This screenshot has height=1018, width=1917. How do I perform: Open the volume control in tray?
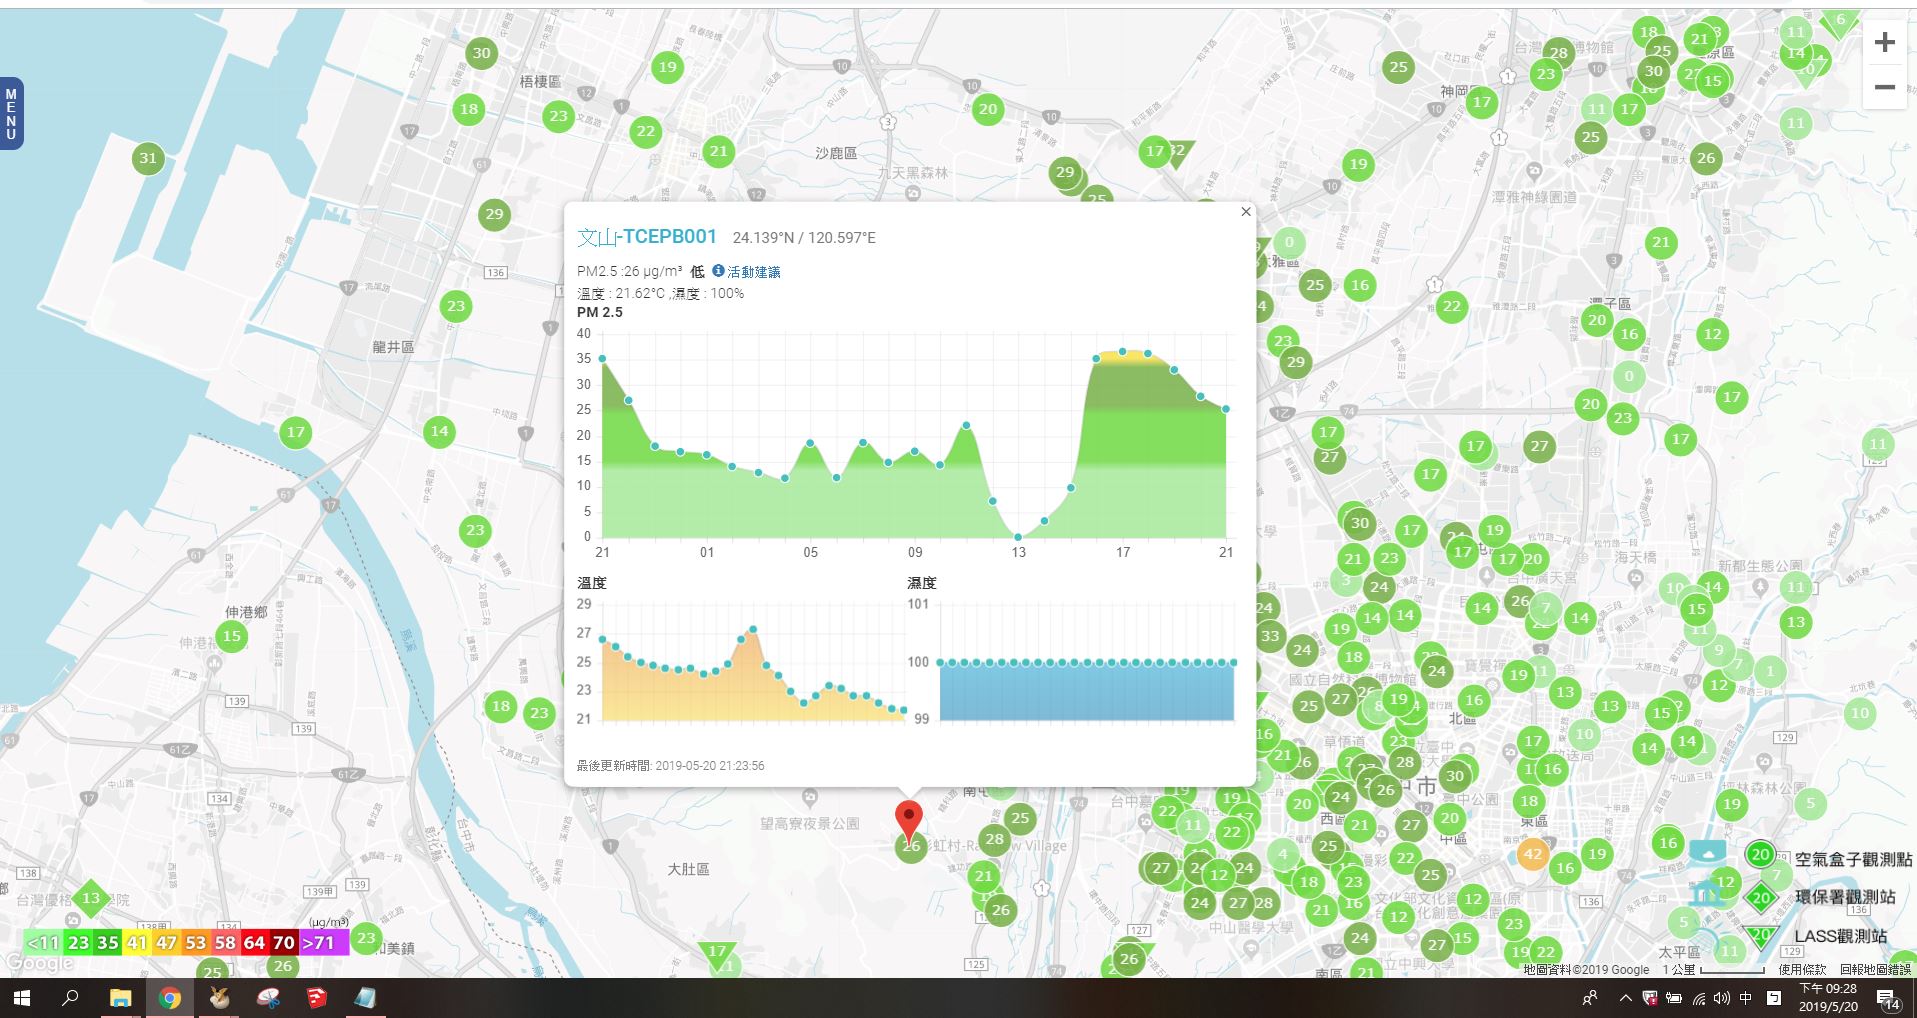coord(1721,998)
